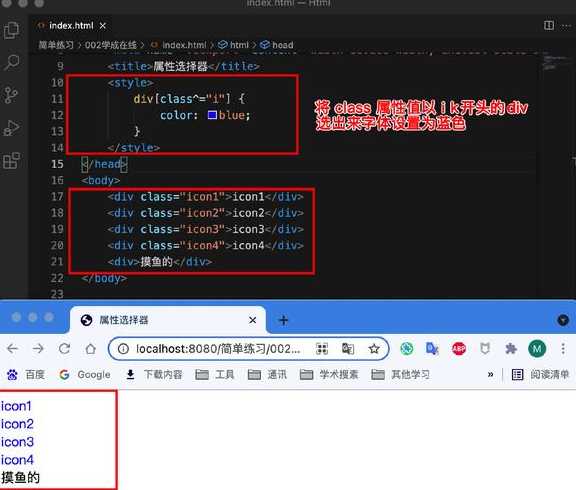Click 摸鱼的 text on the page

coord(20,478)
